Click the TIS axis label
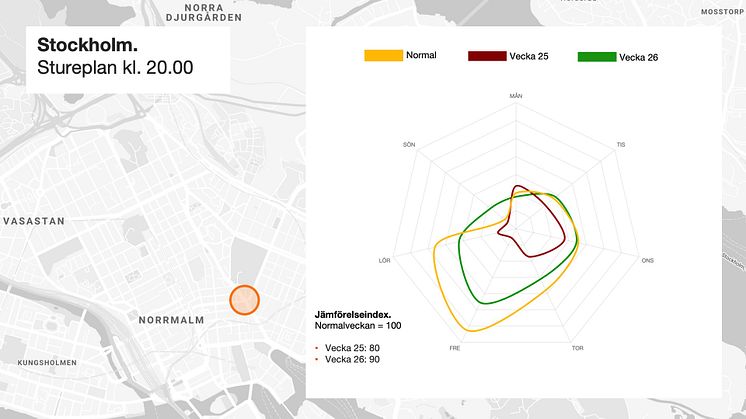Image resolution: width=746 pixels, height=419 pixels. coord(621,145)
